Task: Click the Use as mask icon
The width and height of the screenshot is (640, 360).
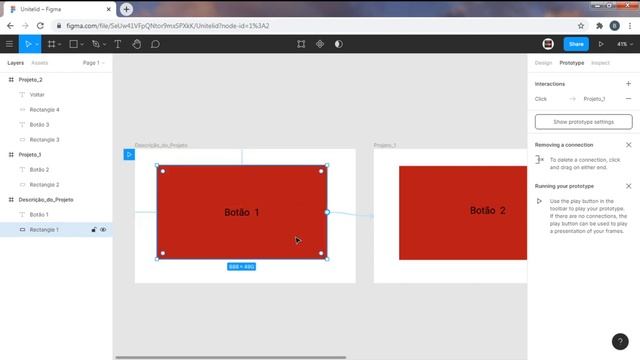Action: (x=339, y=44)
